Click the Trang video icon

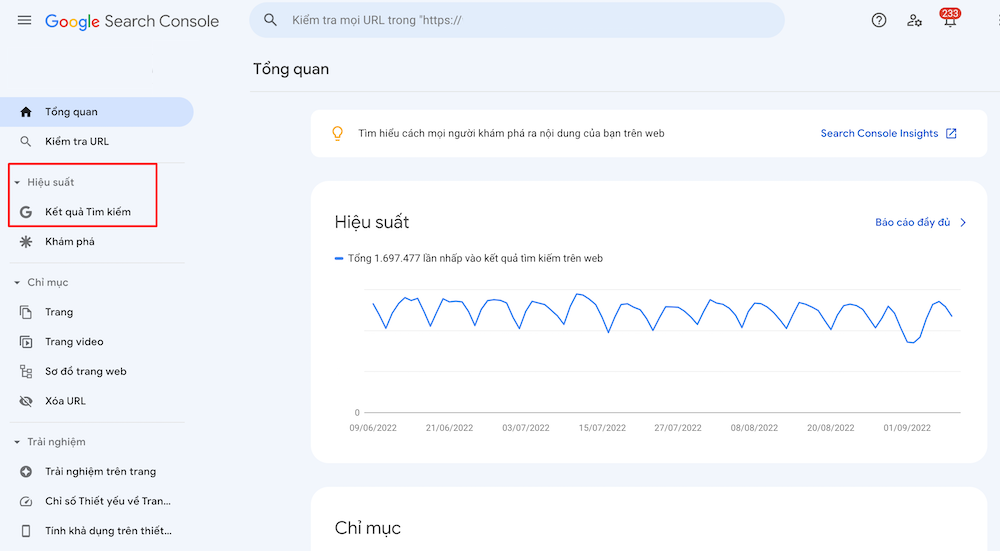[26, 342]
